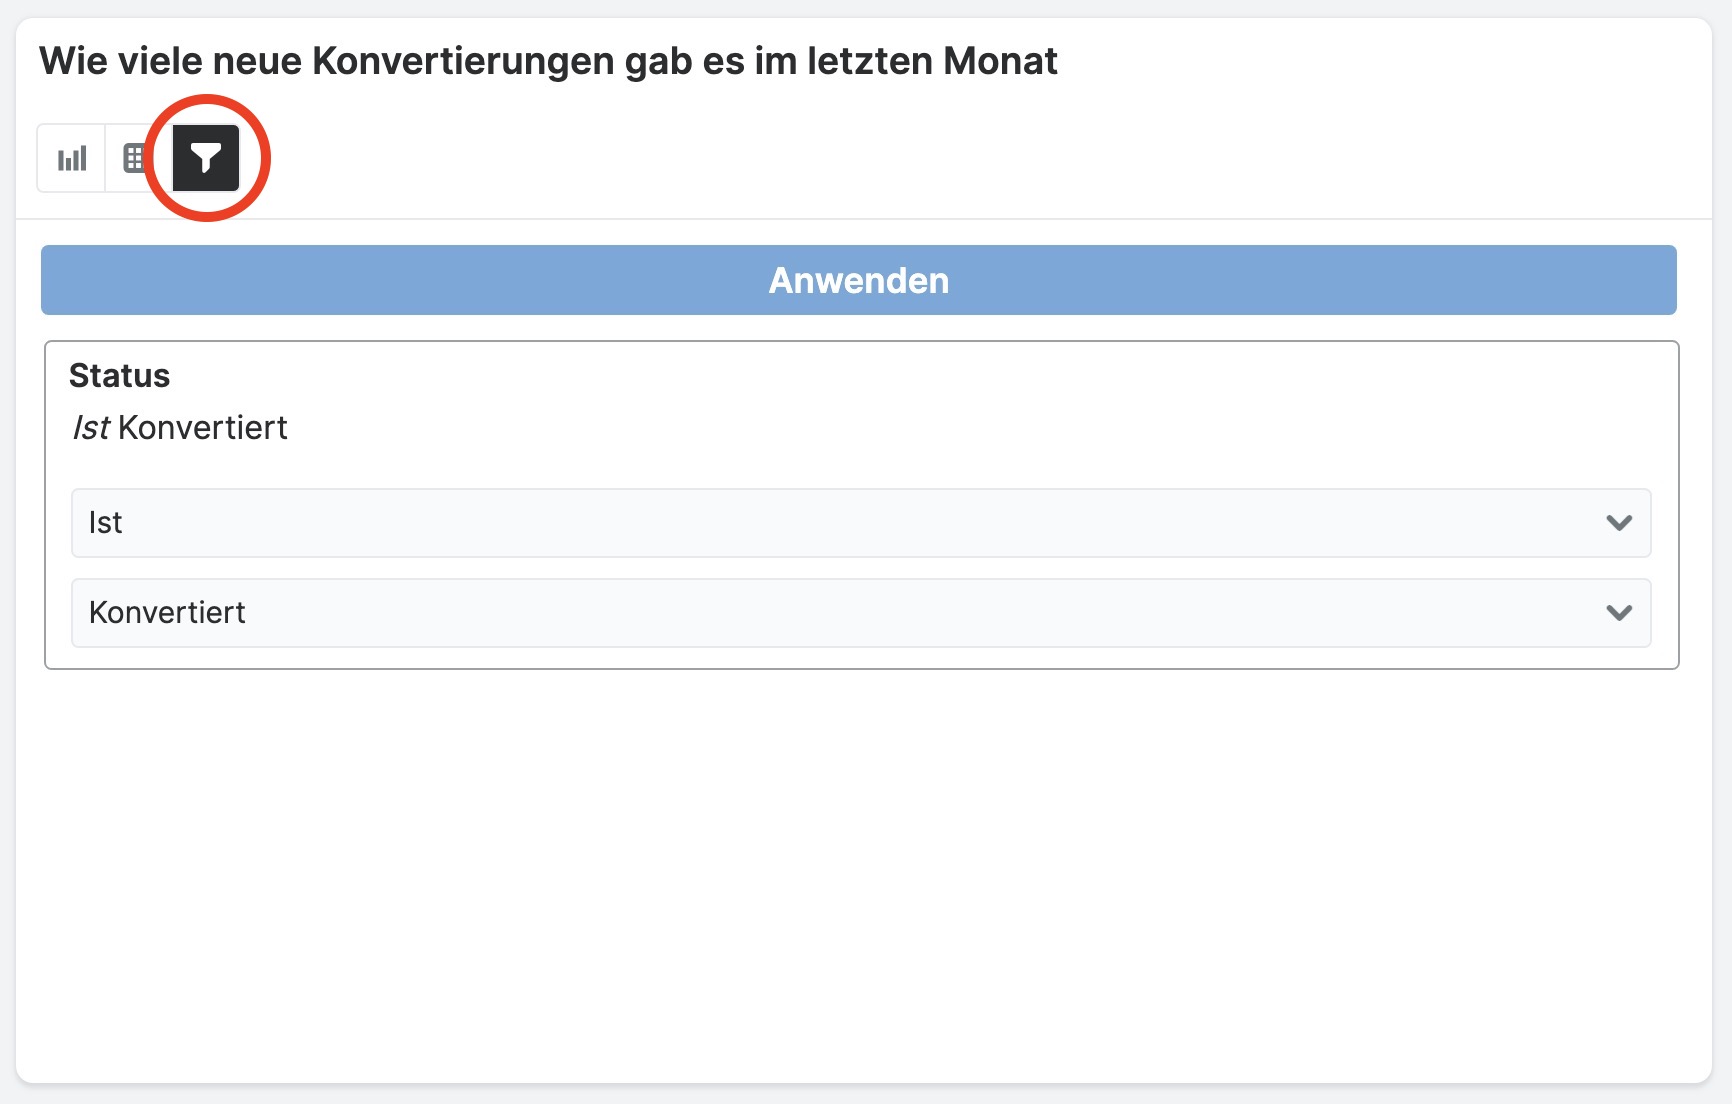The width and height of the screenshot is (1732, 1104).
Task: Click the word "Monat" in the title
Action: click(x=1000, y=61)
